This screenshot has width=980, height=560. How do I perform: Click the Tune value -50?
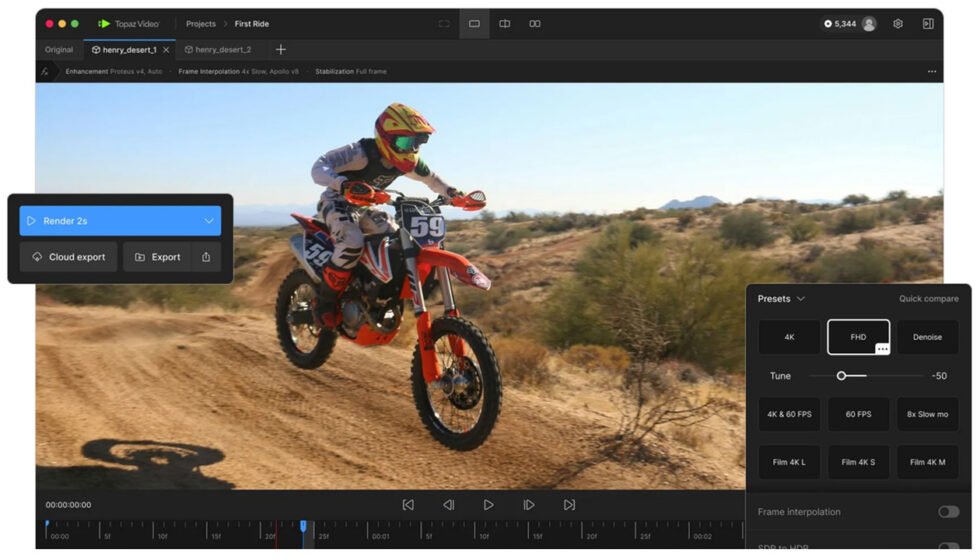click(939, 376)
